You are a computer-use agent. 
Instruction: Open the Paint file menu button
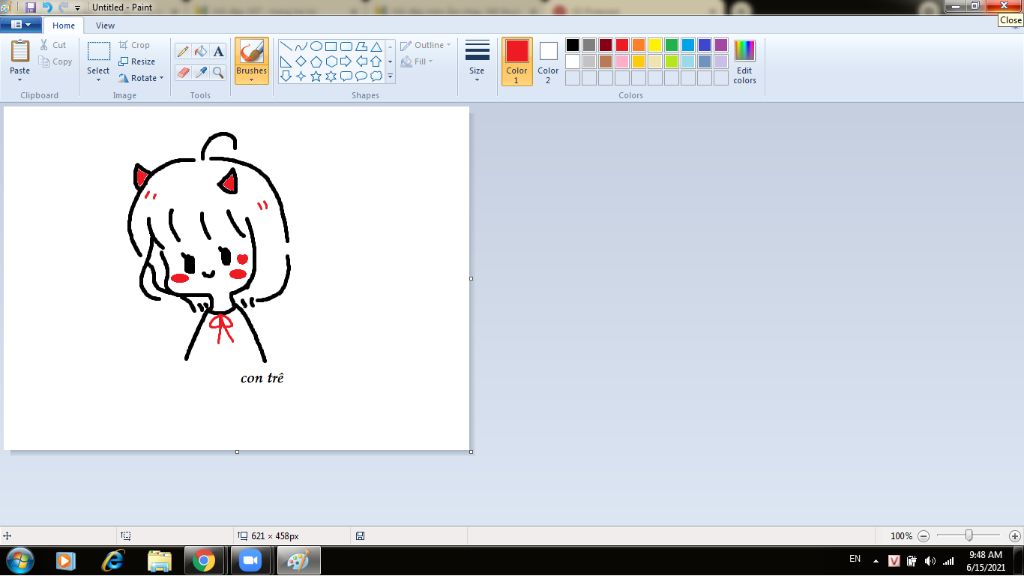[21, 25]
